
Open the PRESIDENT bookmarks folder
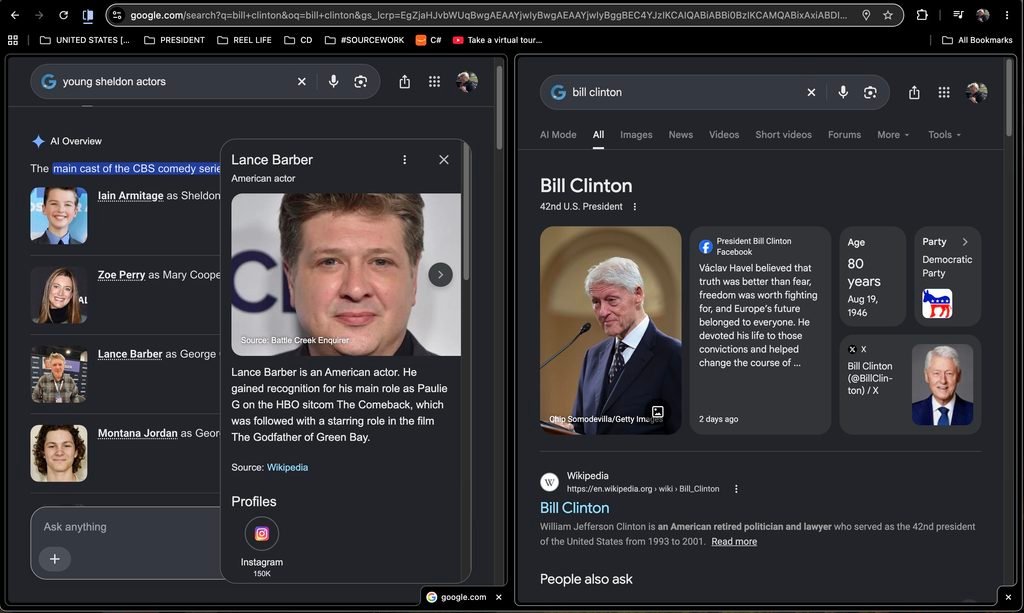click(174, 40)
